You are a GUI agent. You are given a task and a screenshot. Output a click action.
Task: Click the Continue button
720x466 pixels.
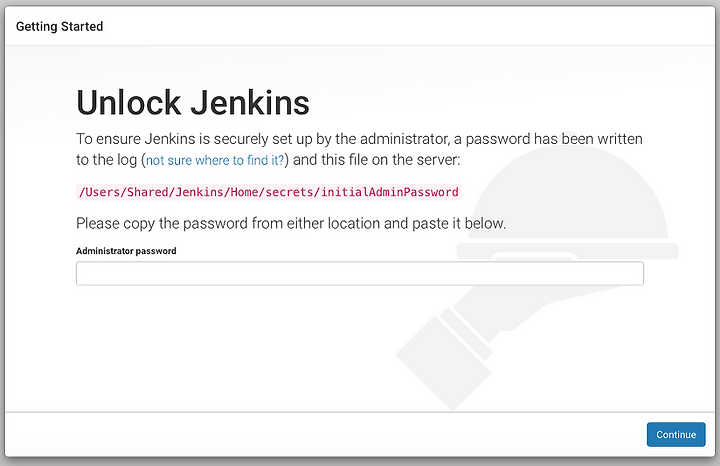tap(676, 434)
